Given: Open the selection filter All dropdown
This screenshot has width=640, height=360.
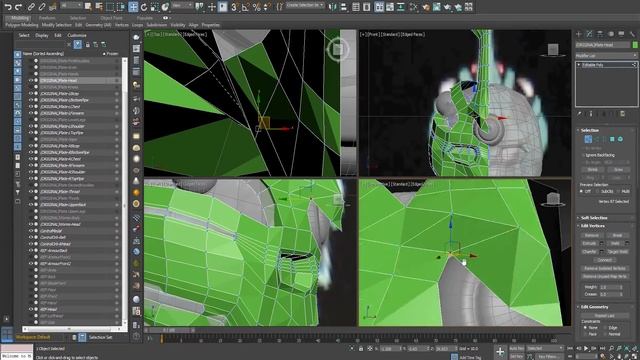Looking at the screenshot, I should pyautogui.click(x=71, y=5).
